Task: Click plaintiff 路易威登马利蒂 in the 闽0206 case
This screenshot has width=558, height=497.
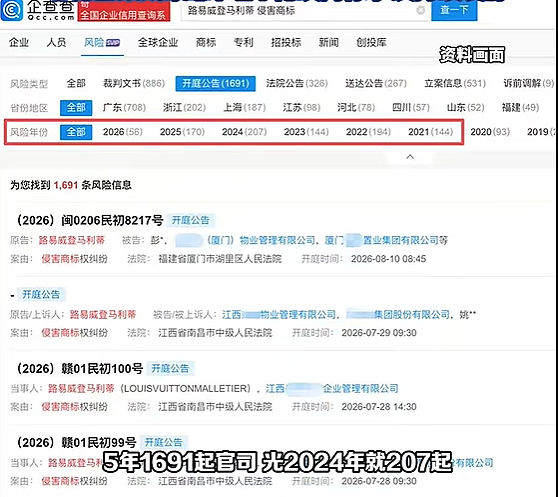Action: (x=72, y=240)
